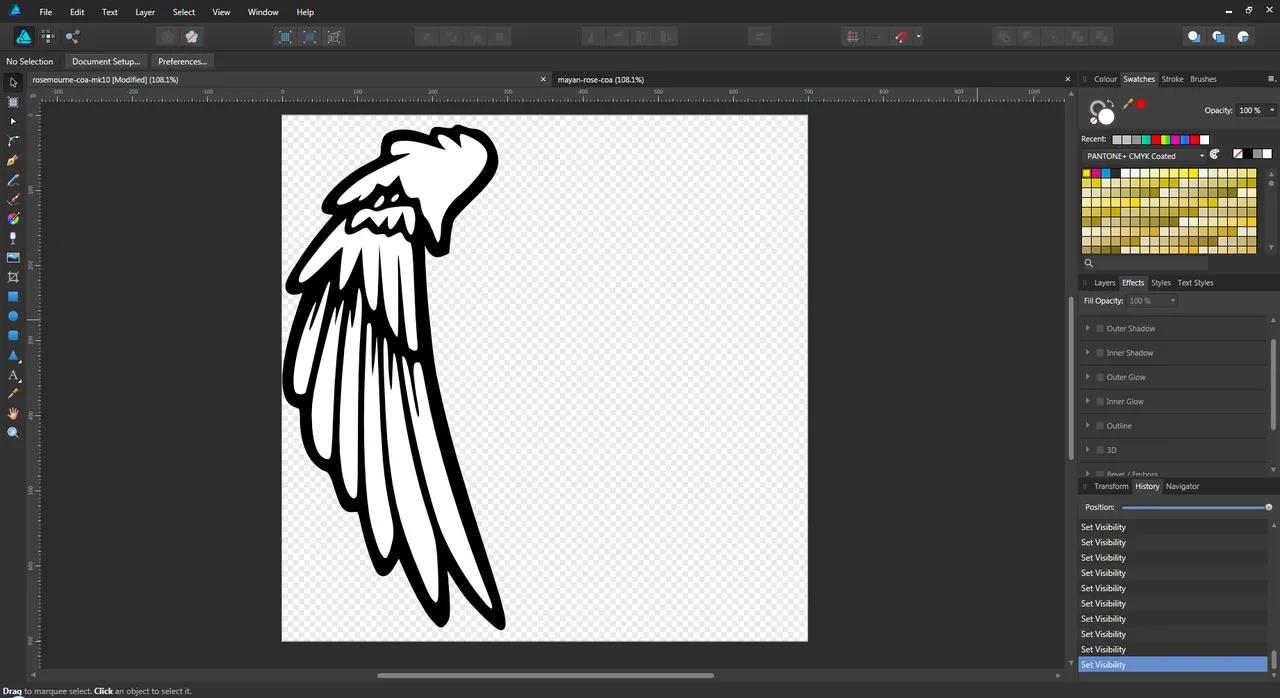Select the Rounded Rectangle tool
The height and width of the screenshot is (698, 1280).
[x=13, y=336]
